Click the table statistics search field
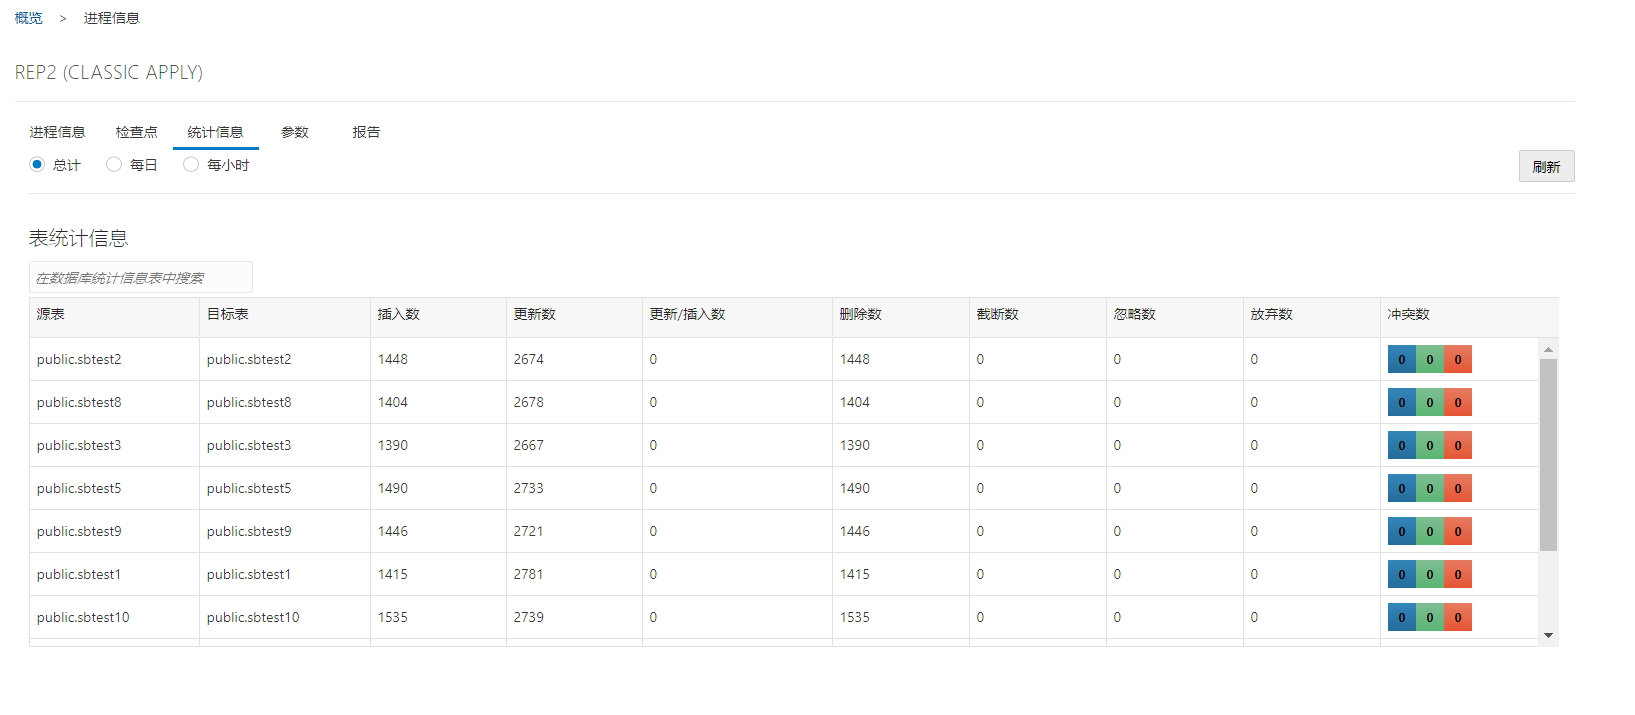This screenshot has height=715, width=1635. [x=140, y=278]
